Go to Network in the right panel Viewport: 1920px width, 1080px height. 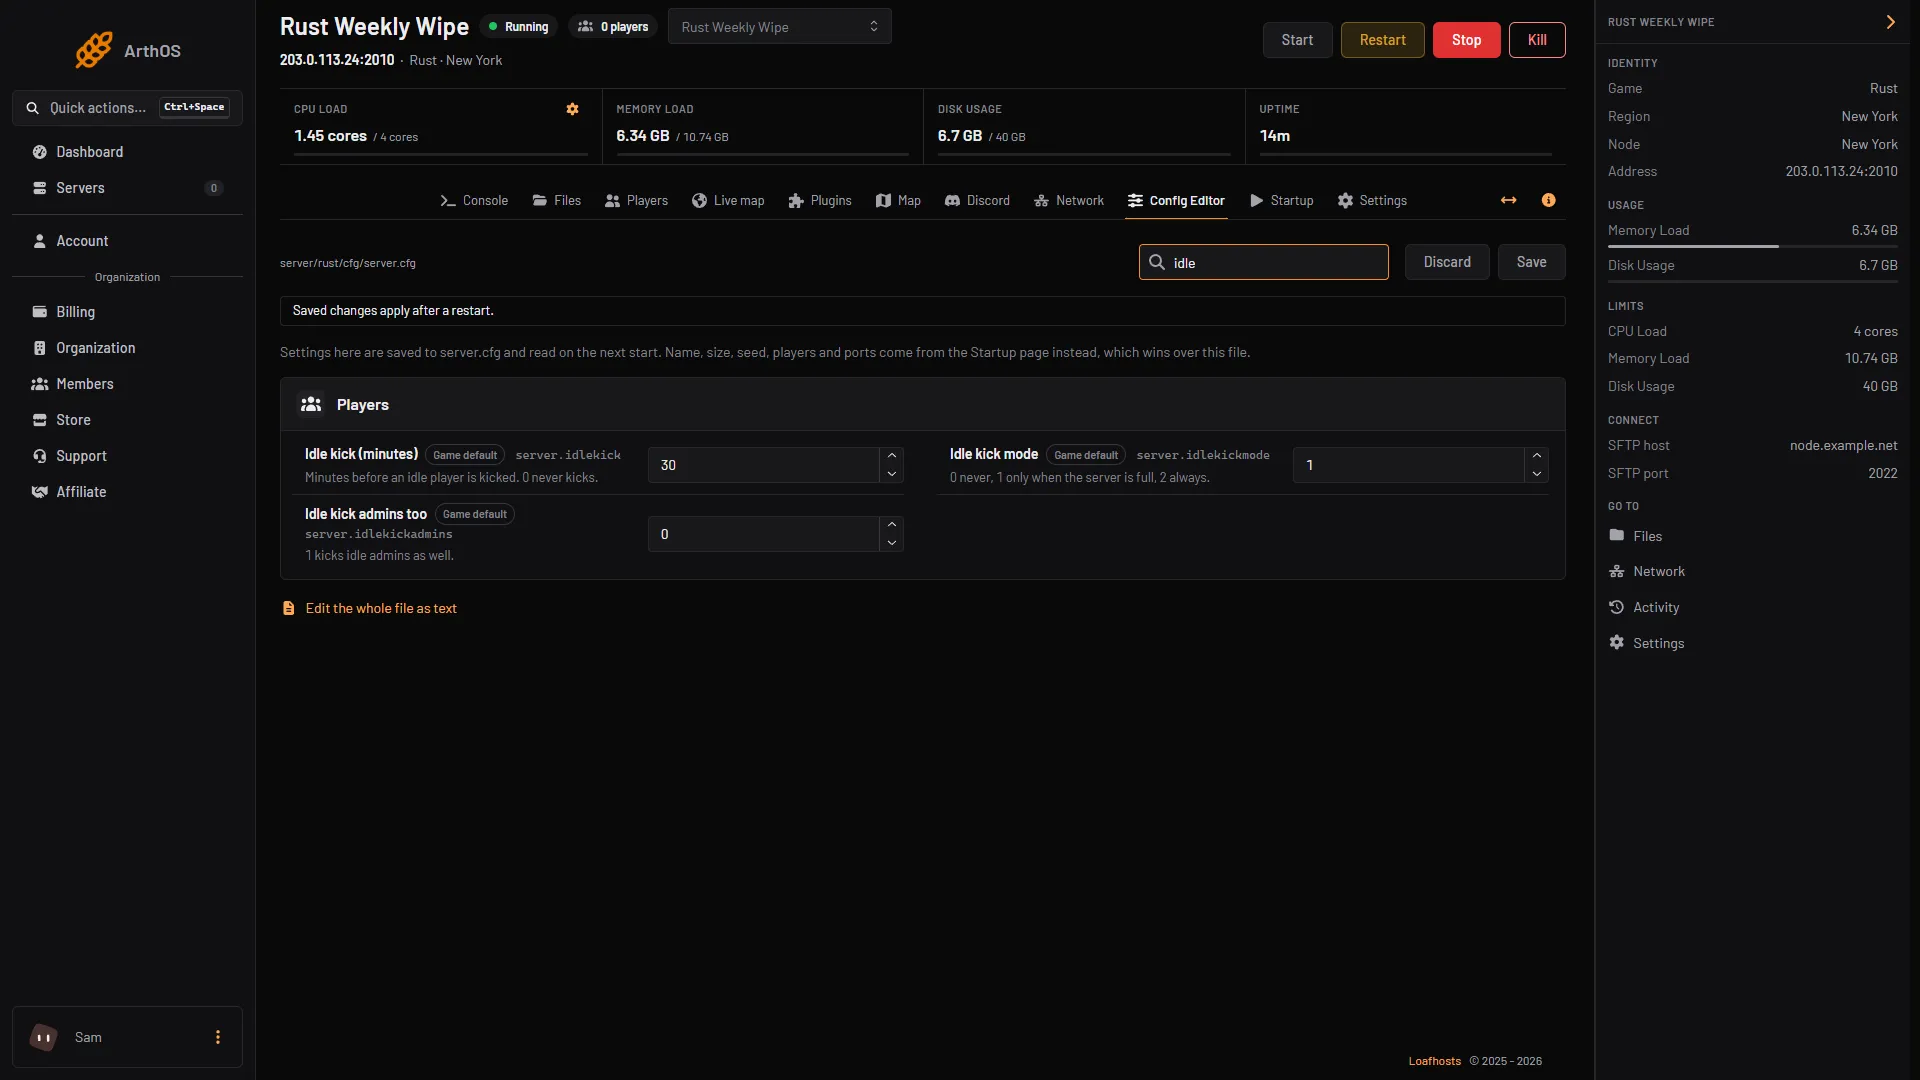coord(1646,571)
